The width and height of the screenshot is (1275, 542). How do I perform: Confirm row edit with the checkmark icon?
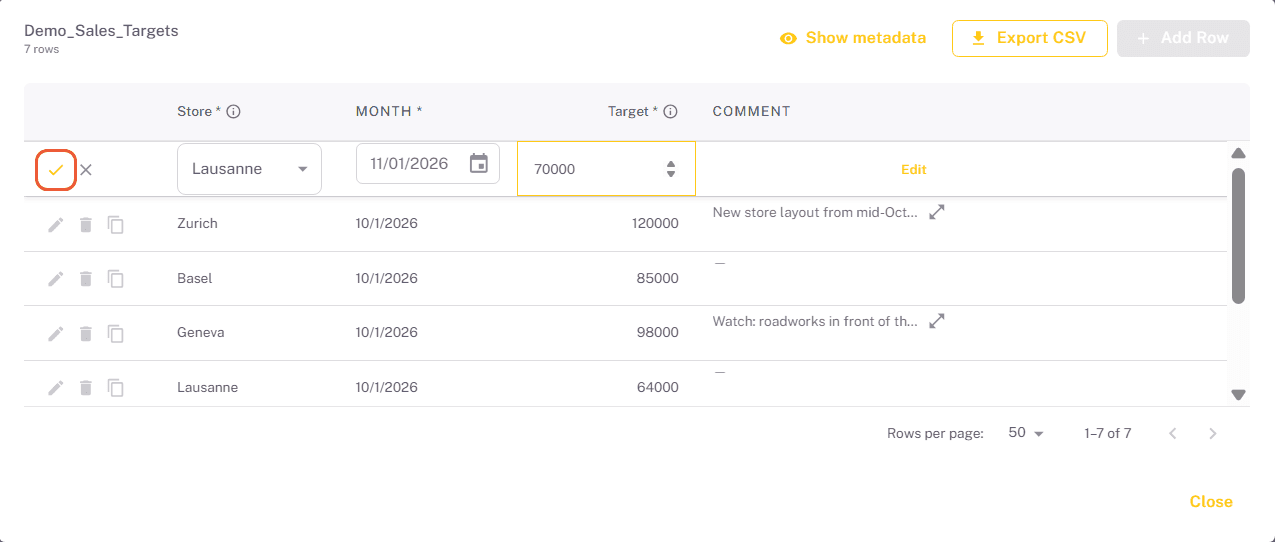point(56,170)
